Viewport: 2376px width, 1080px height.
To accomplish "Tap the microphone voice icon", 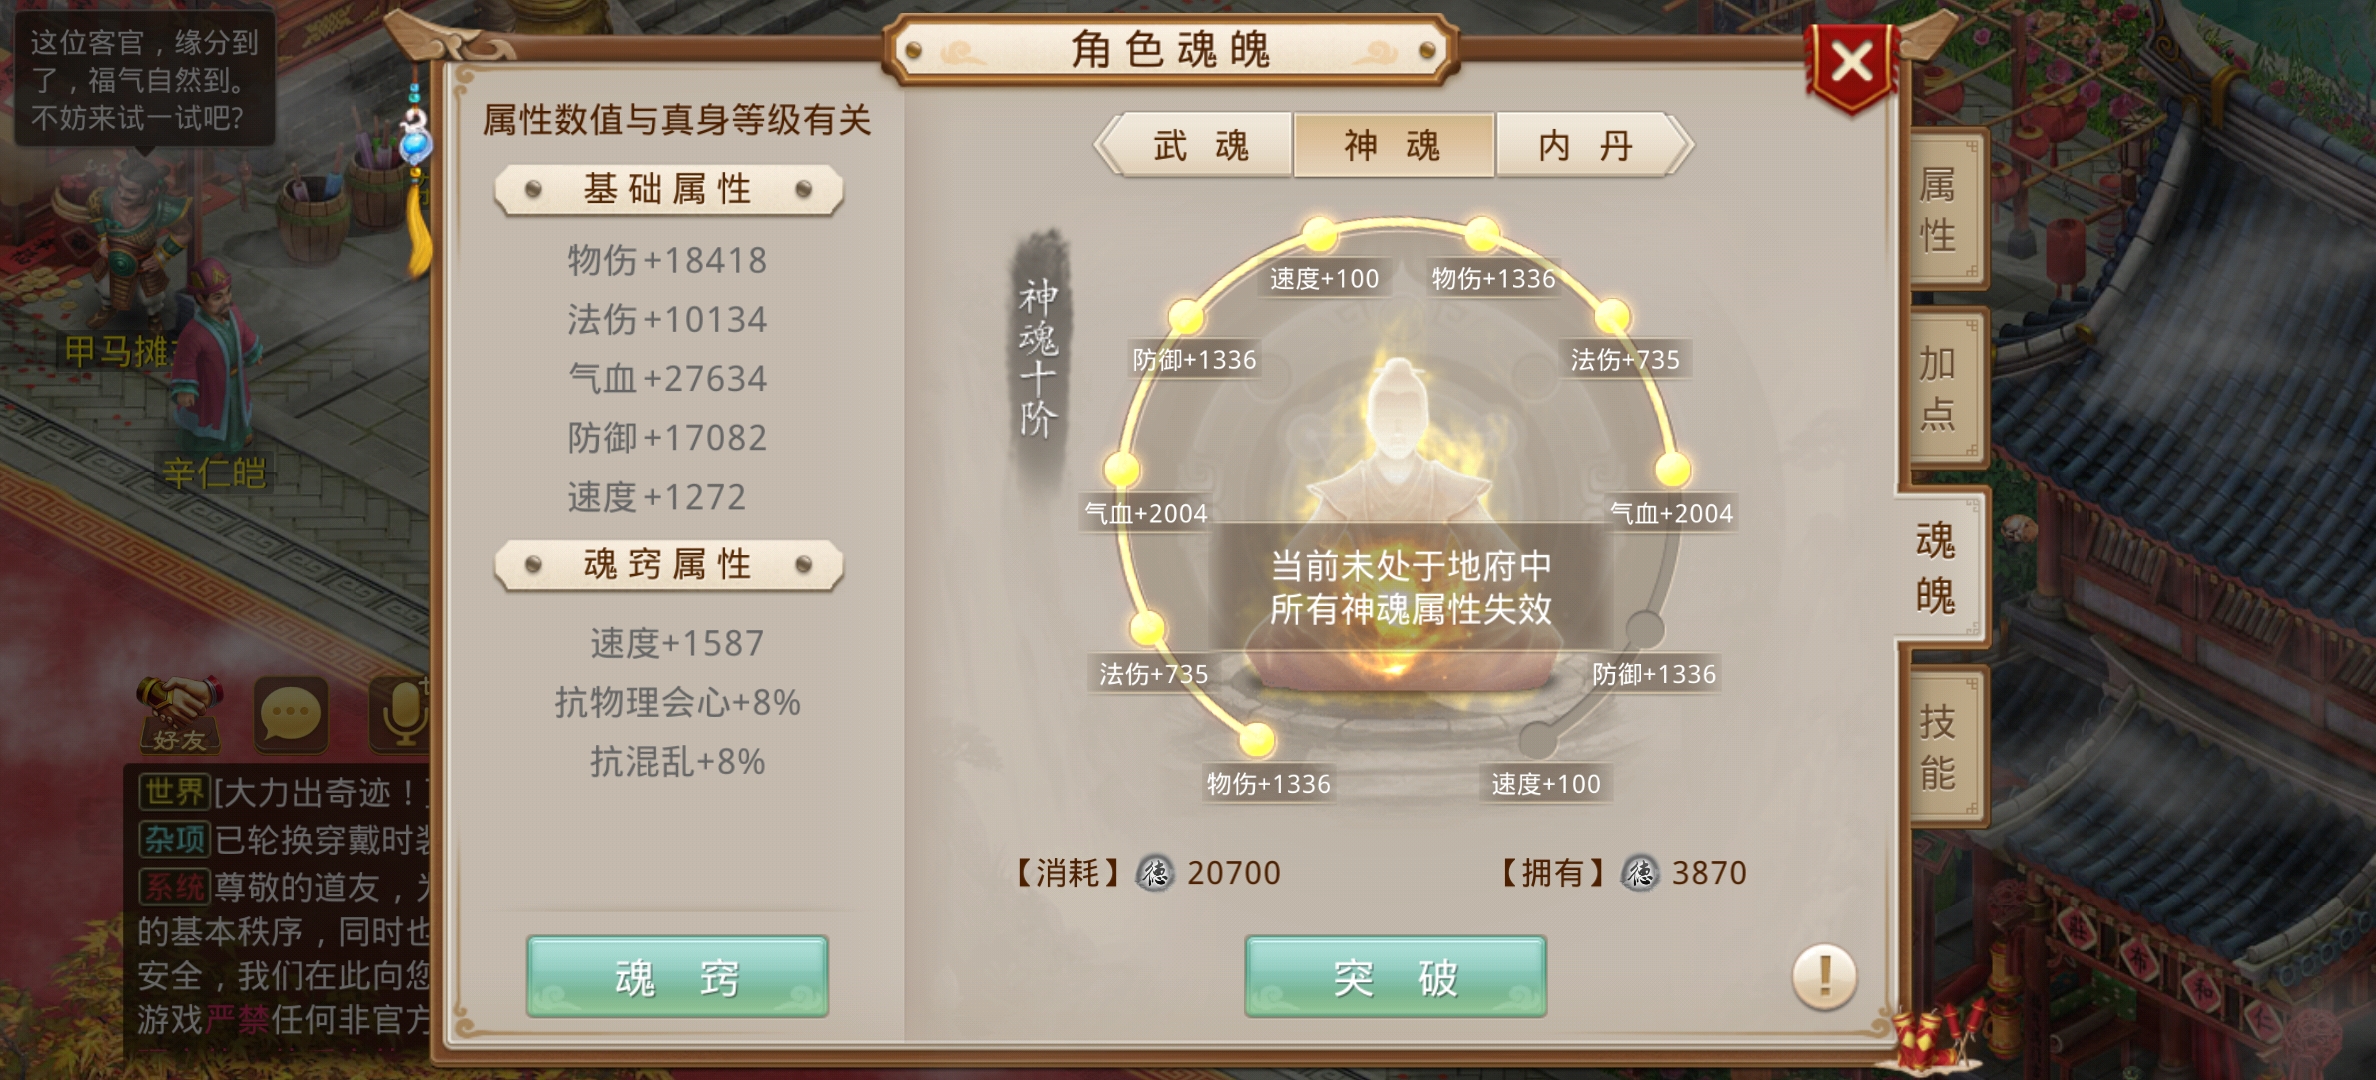I will 402,714.
